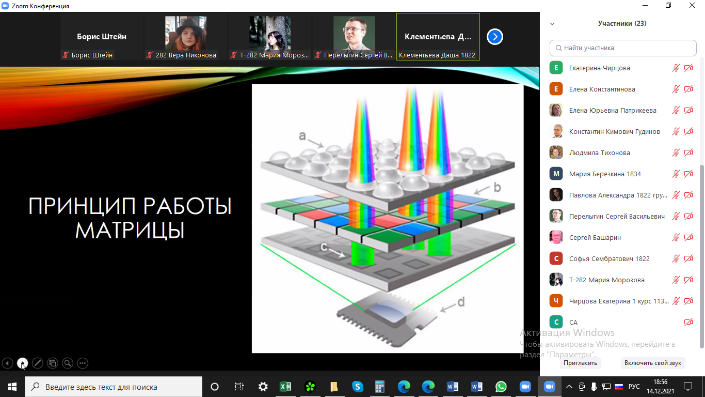
Task: Go to the previous slide in slideshow
Action: (7, 363)
